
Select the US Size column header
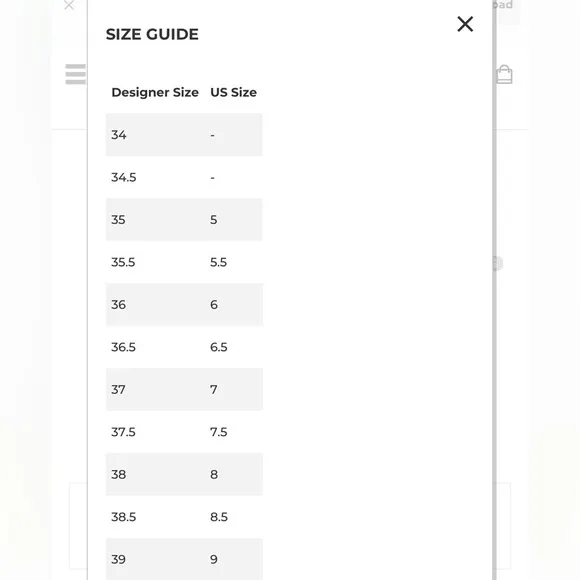click(x=233, y=92)
